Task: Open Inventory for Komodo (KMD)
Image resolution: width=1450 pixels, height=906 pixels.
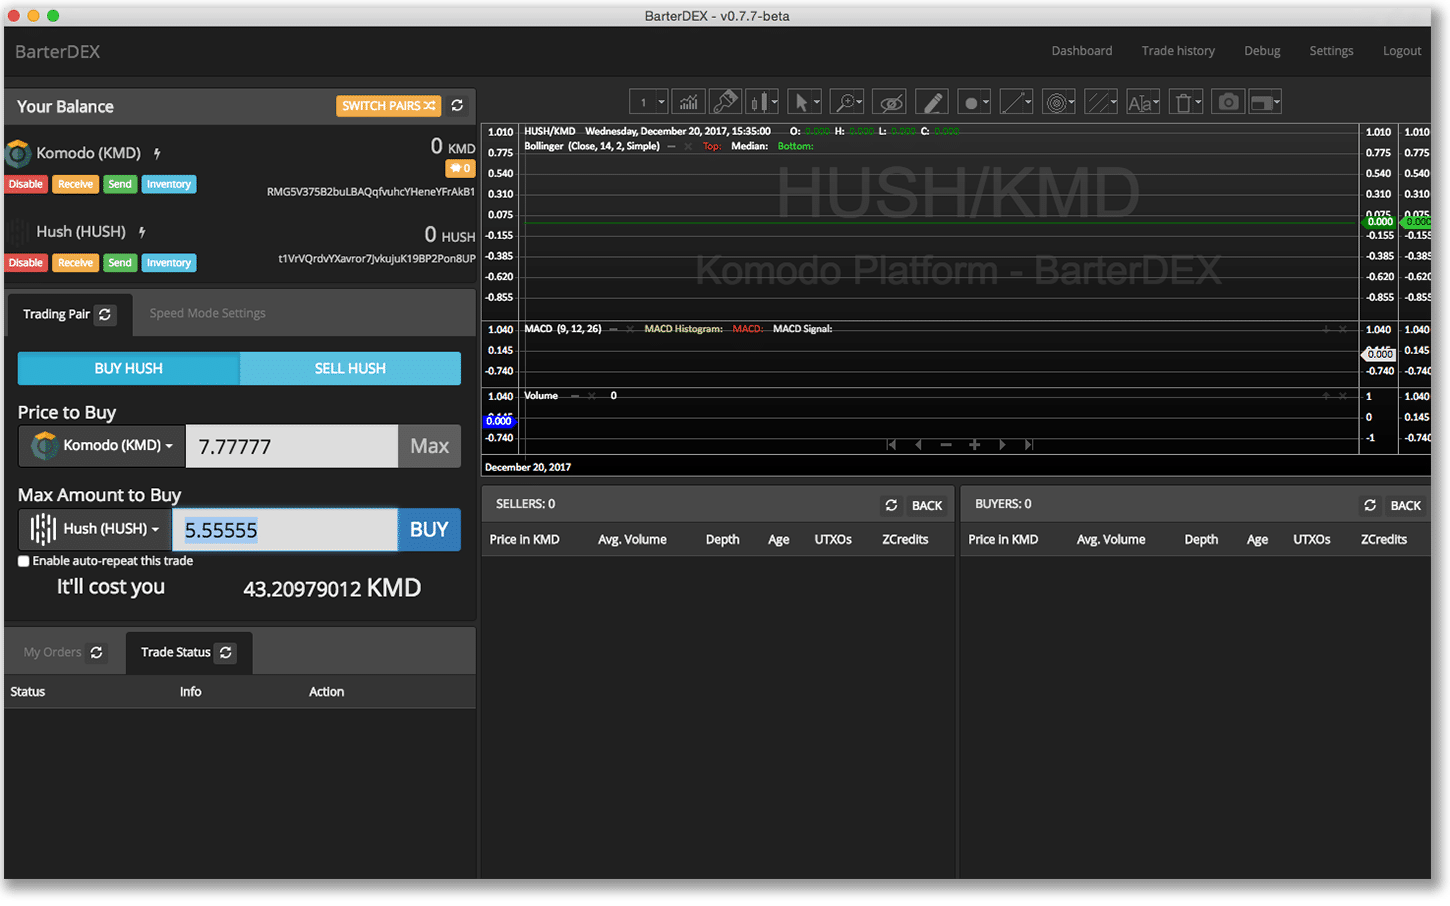Action: tap(169, 184)
